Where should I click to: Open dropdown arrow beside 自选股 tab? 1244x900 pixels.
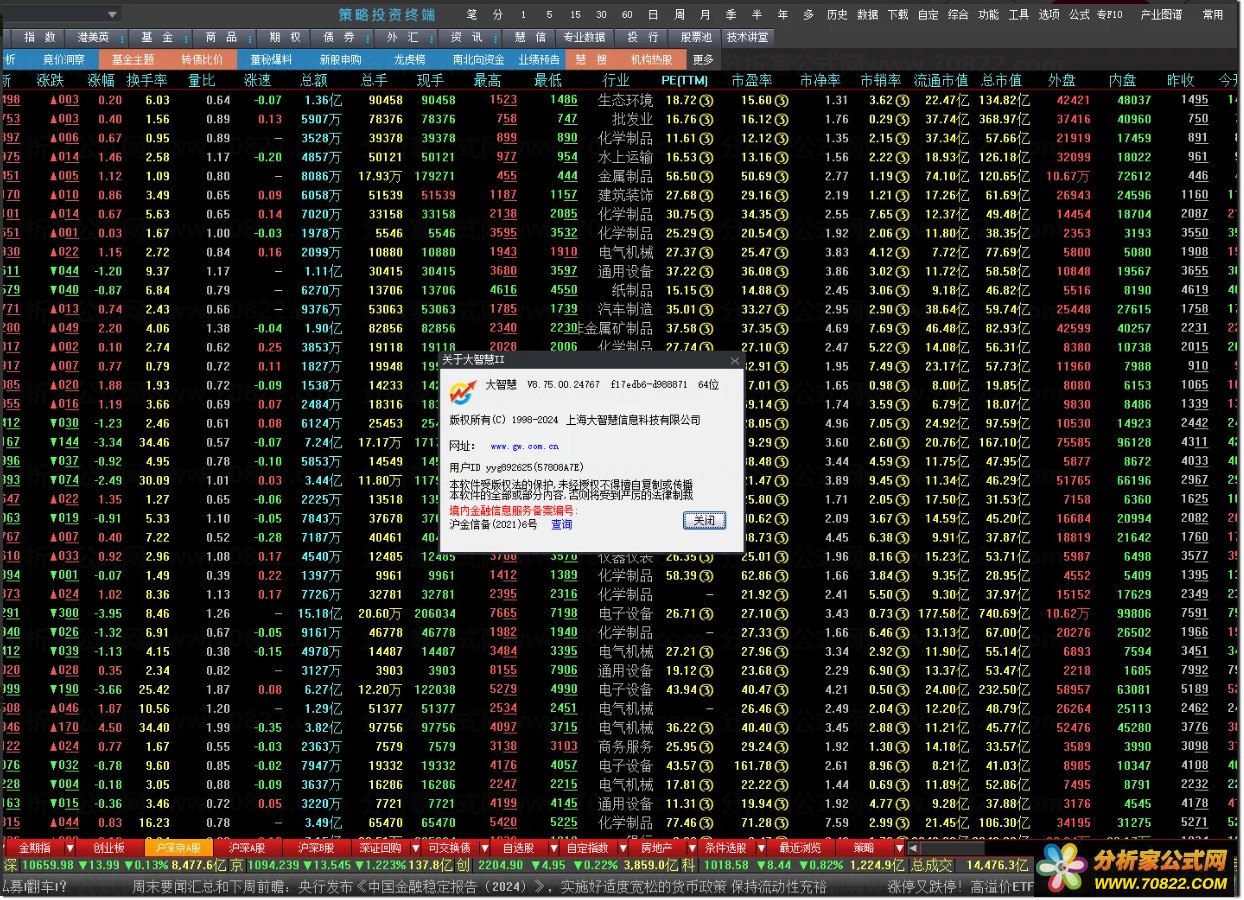click(x=552, y=848)
